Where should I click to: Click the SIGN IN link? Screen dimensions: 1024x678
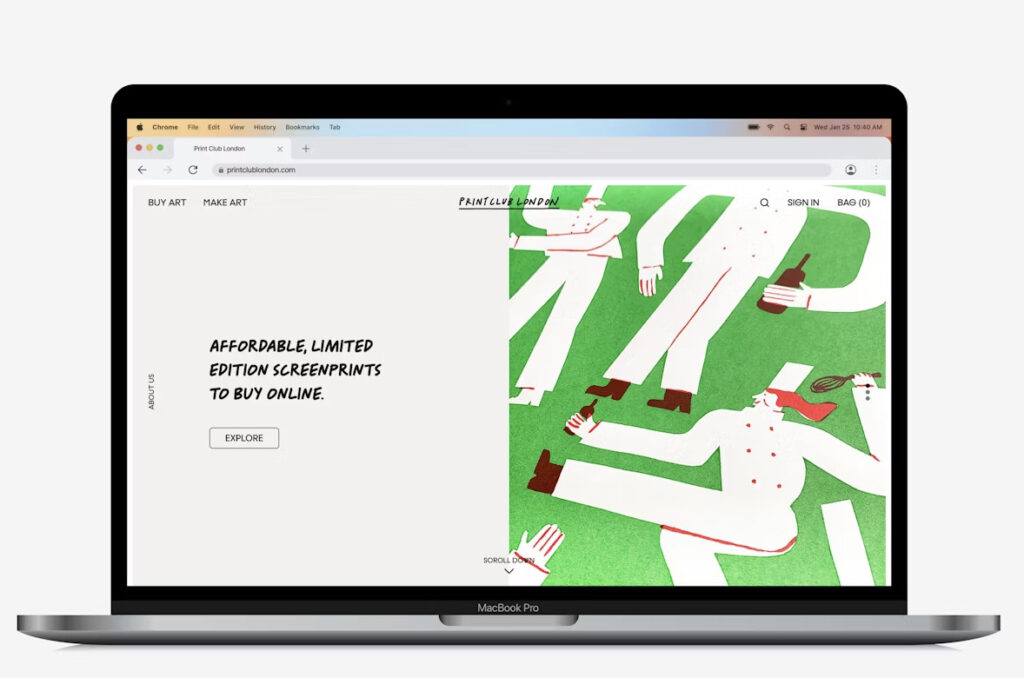(803, 202)
